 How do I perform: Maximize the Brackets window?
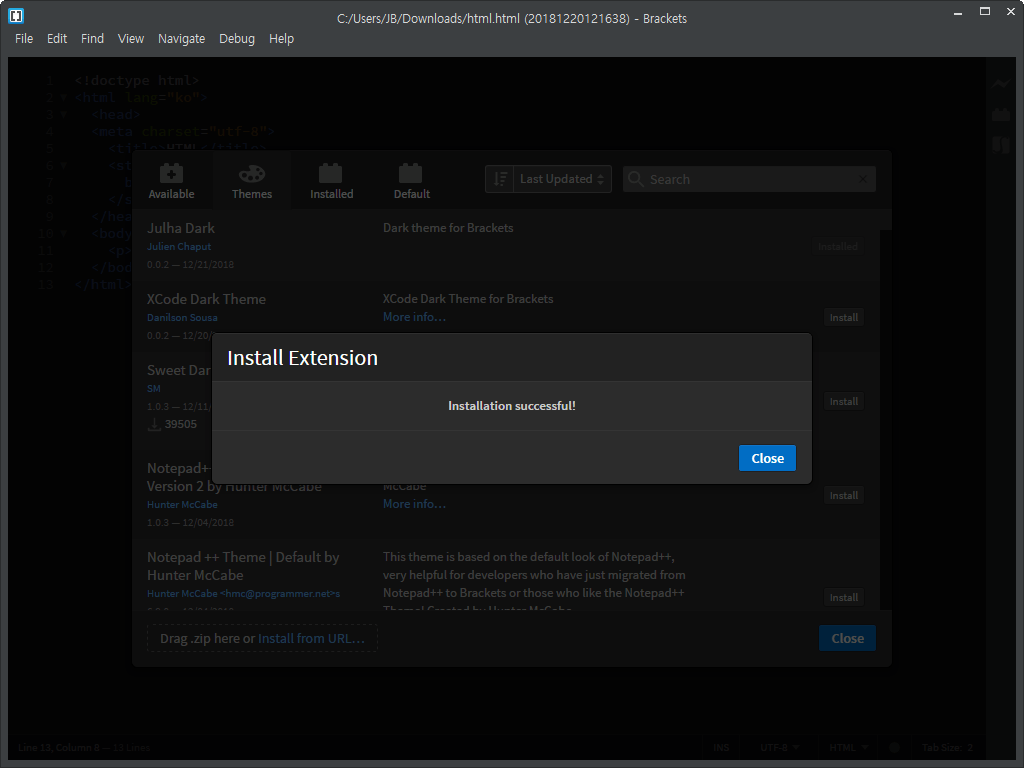coord(985,11)
